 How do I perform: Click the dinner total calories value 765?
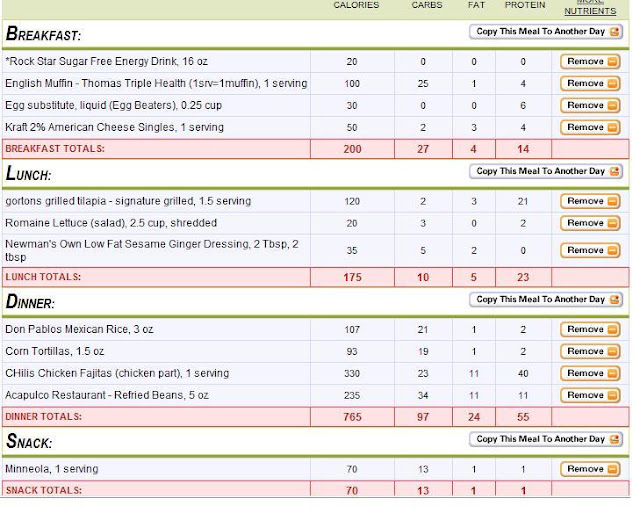click(x=352, y=417)
